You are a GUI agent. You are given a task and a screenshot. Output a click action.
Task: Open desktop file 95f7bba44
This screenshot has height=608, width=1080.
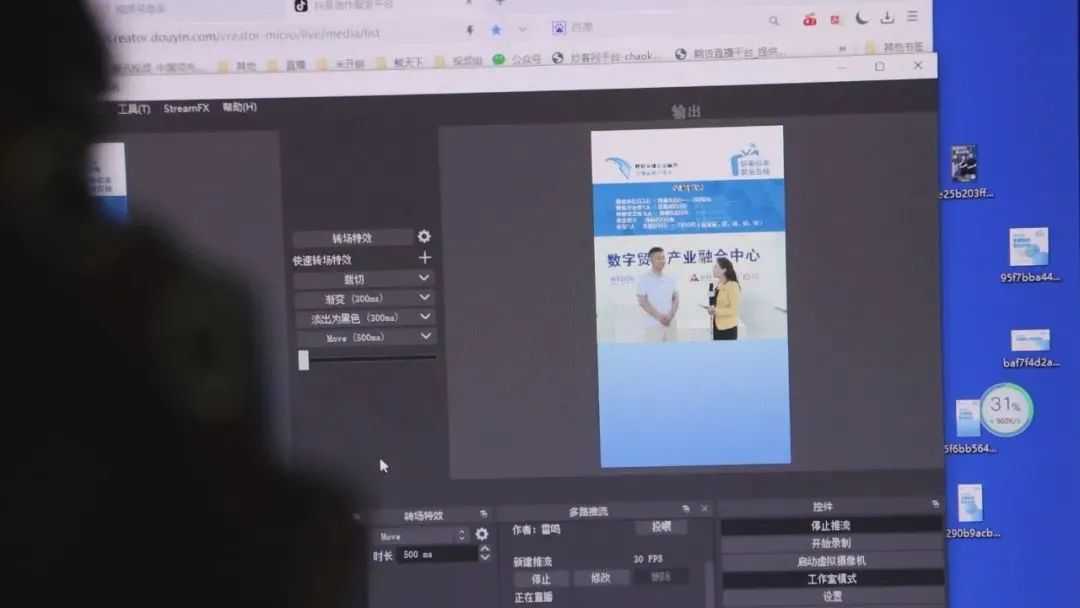(1029, 255)
